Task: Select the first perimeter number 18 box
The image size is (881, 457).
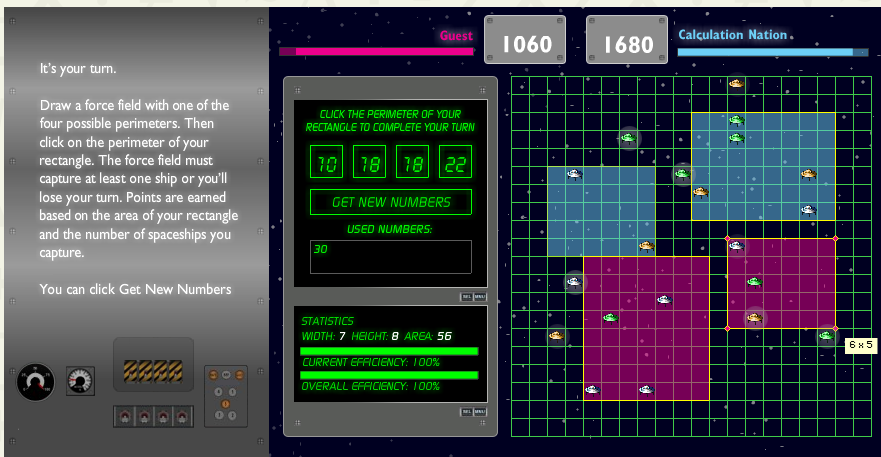Action: tap(369, 162)
